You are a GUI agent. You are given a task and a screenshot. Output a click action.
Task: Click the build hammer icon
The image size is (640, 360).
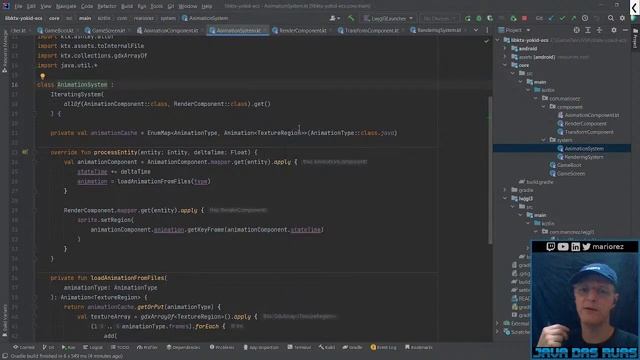pos(351,18)
